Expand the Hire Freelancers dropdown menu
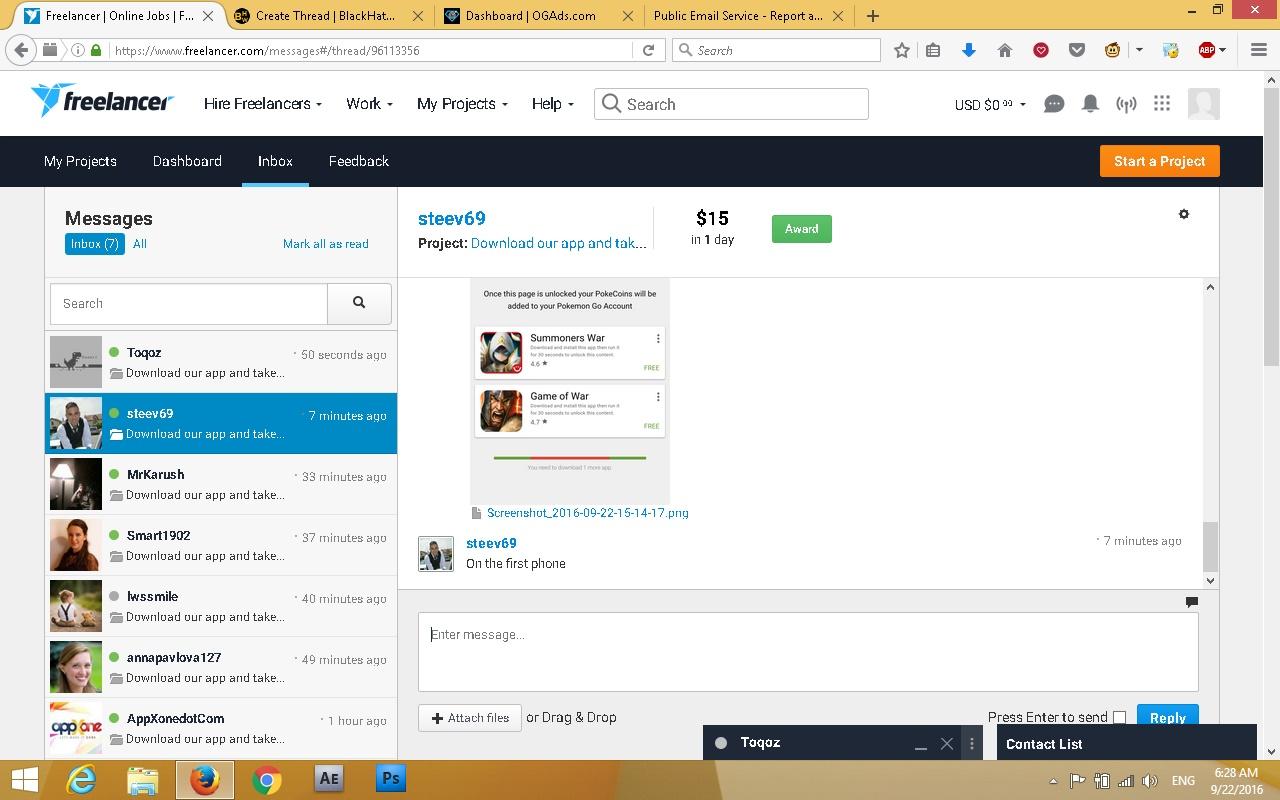Screen dimensions: 1280x800 coord(262,104)
